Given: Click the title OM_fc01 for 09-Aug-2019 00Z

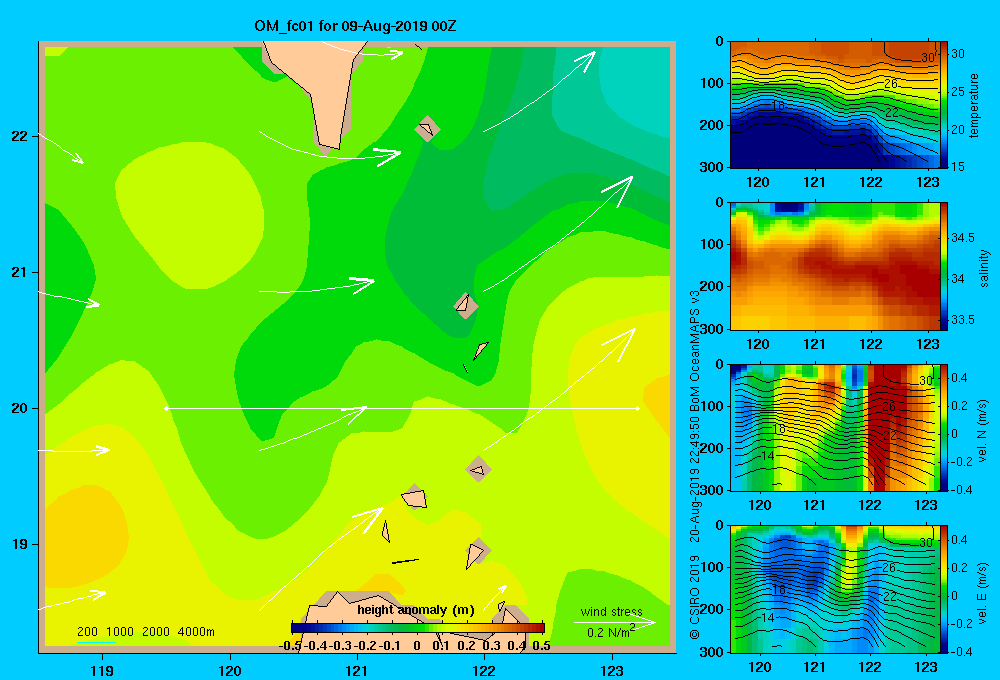Looking at the screenshot, I should tap(355, 26).
